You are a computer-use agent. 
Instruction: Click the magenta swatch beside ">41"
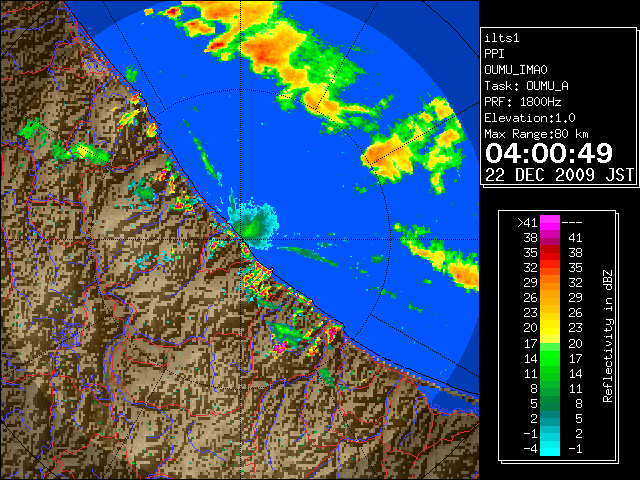tap(550, 223)
